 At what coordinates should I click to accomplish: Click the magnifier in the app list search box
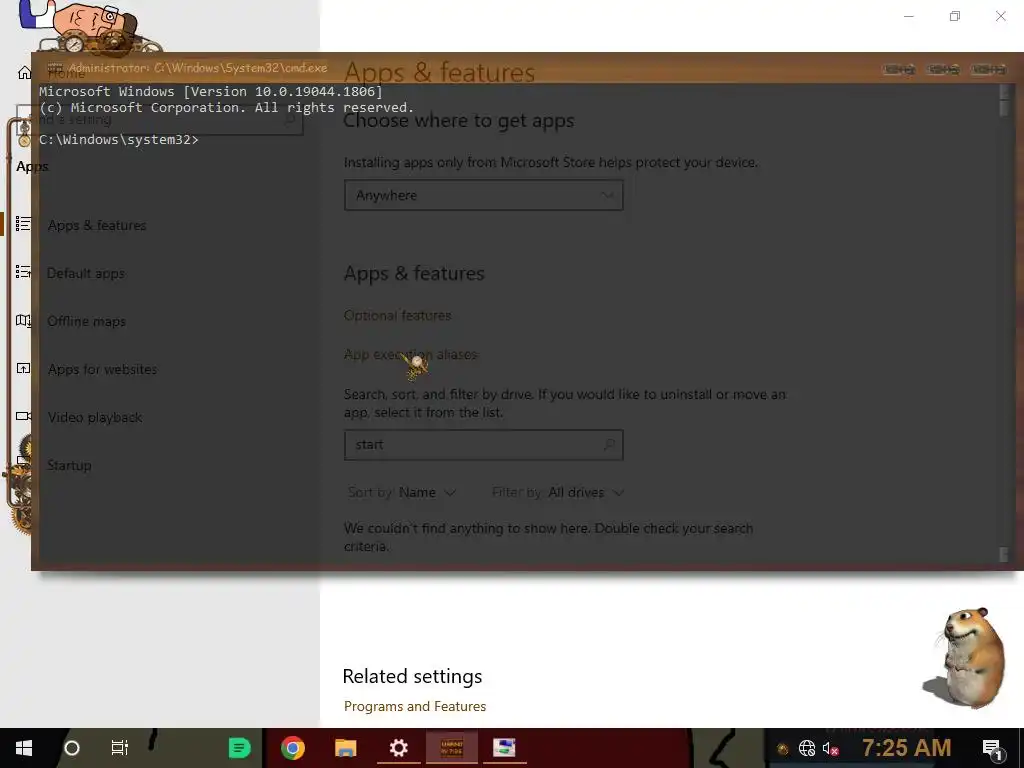[x=609, y=445]
